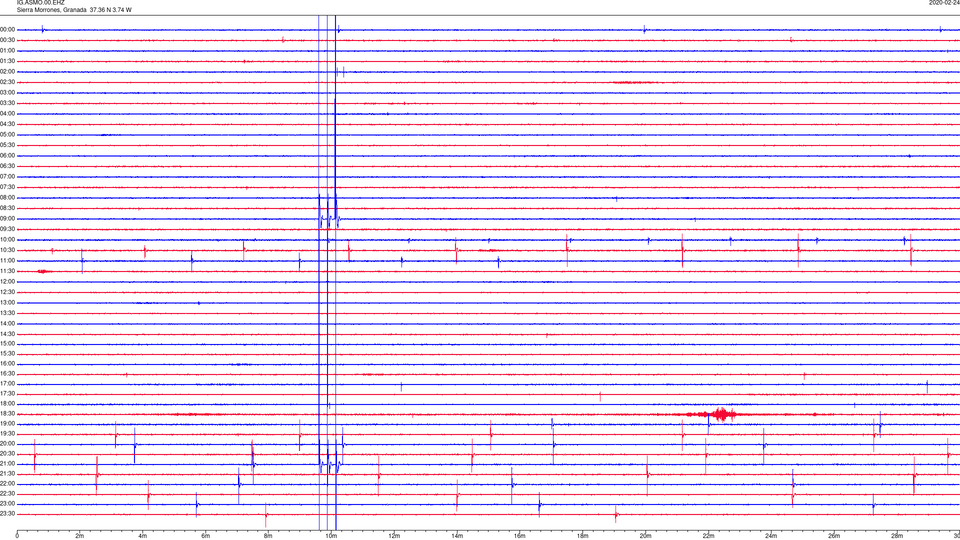Select the 04:00 time label

[x=8, y=114]
